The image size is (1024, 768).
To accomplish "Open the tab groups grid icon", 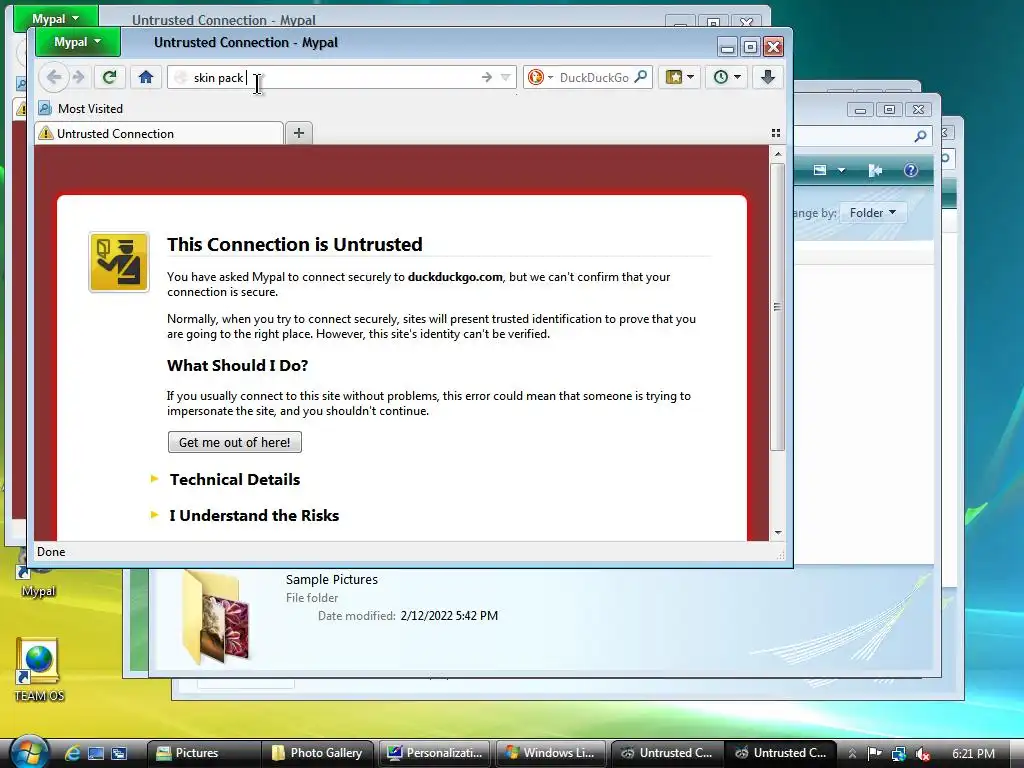I will coord(776,133).
